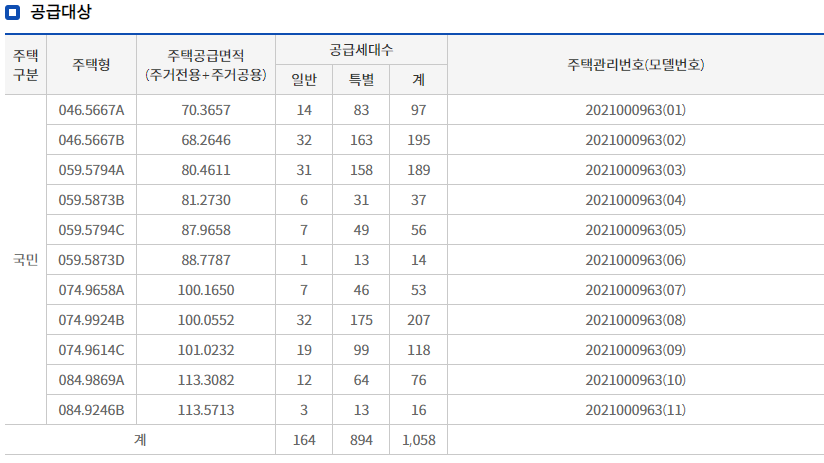Click model number 2021000963(08)
This screenshot has width=824, height=463.
point(635,320)
